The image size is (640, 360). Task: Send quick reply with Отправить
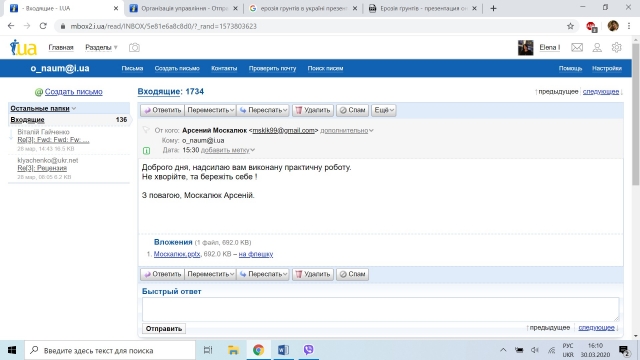pyautogui.click(x=164, y=329)
